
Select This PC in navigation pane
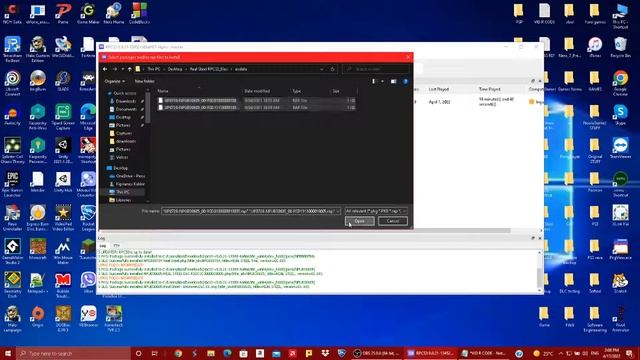pos(122,192)
